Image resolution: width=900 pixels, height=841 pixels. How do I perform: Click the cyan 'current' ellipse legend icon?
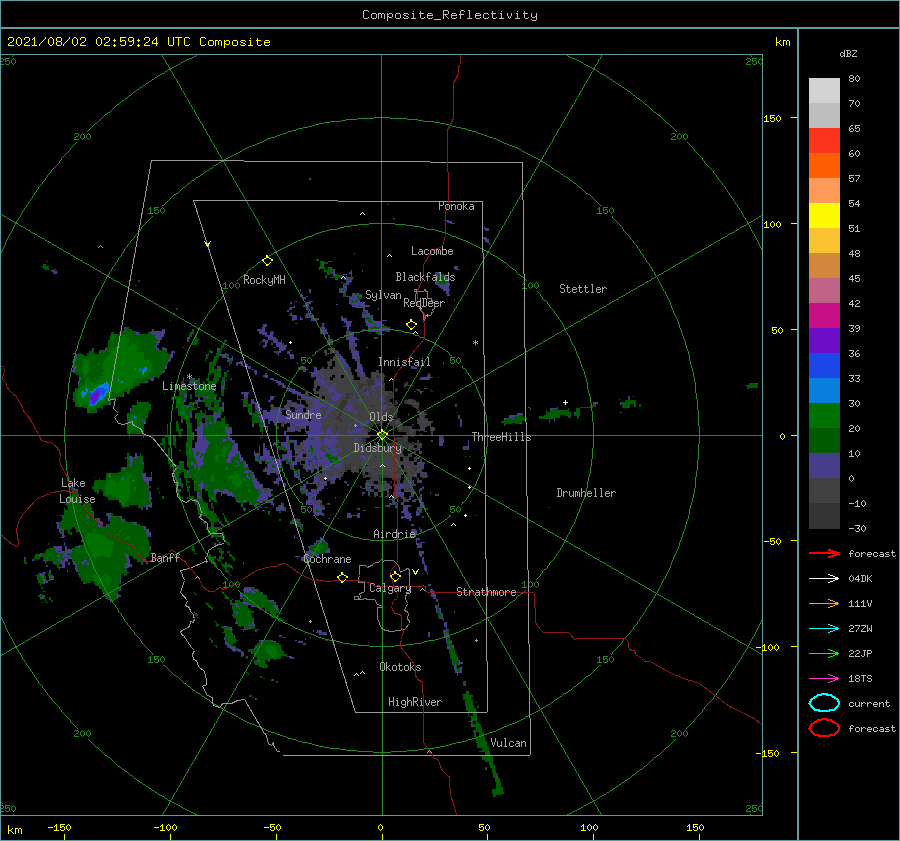pyautogui.click(x=824, y=703)
